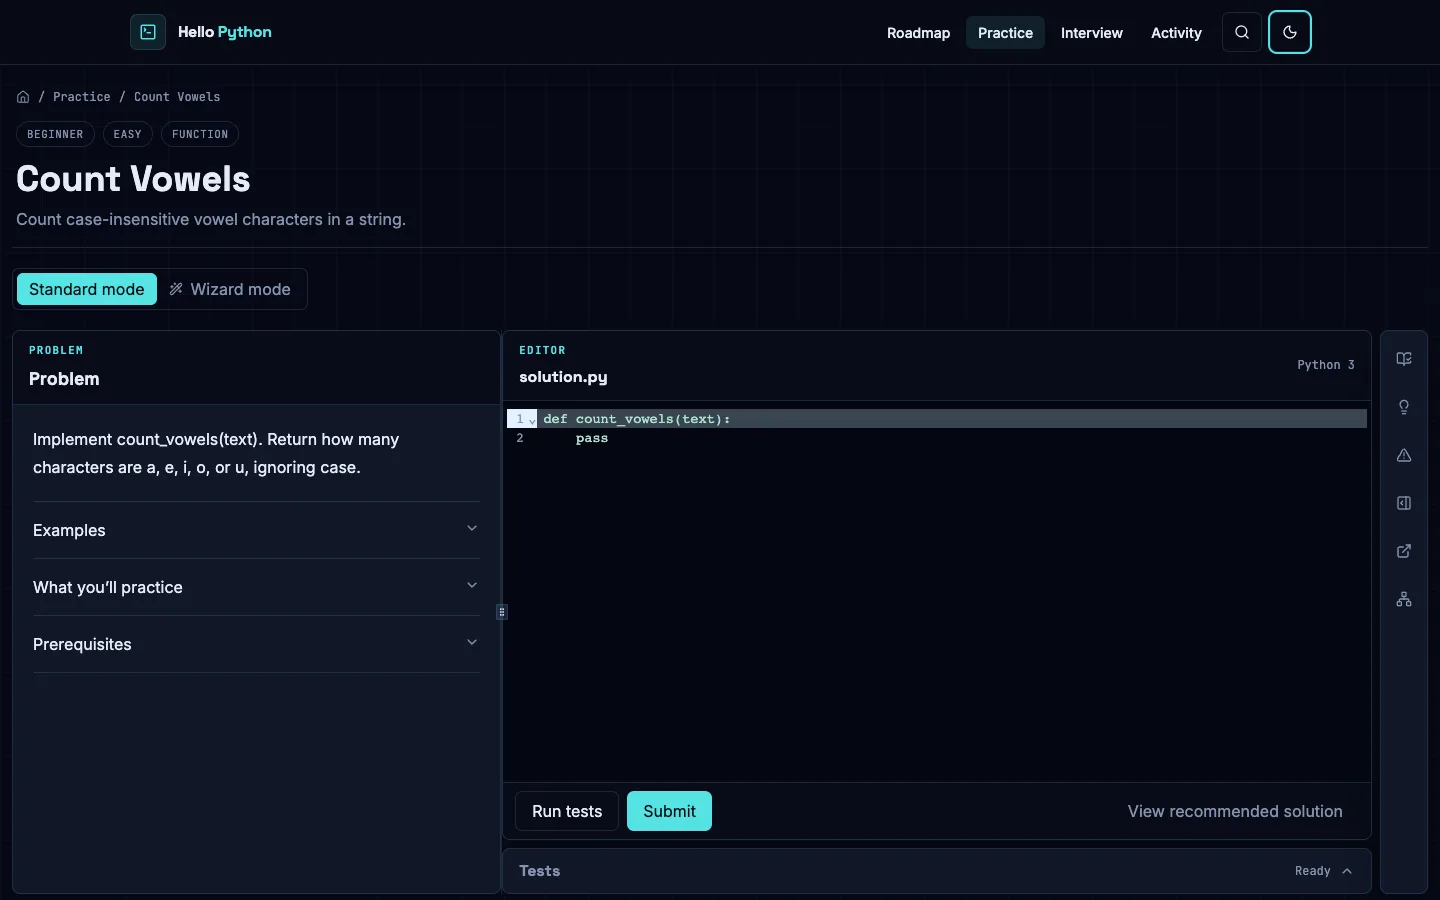Open the Roadmap nav item
The height and width of the screenshot is (900, 1440).
(918, 33)
